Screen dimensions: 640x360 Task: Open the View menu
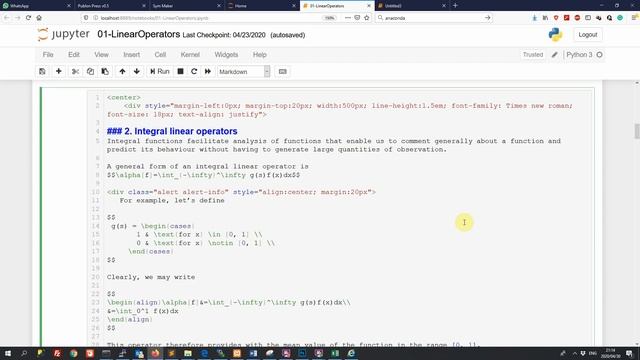[x=101, y=55]
